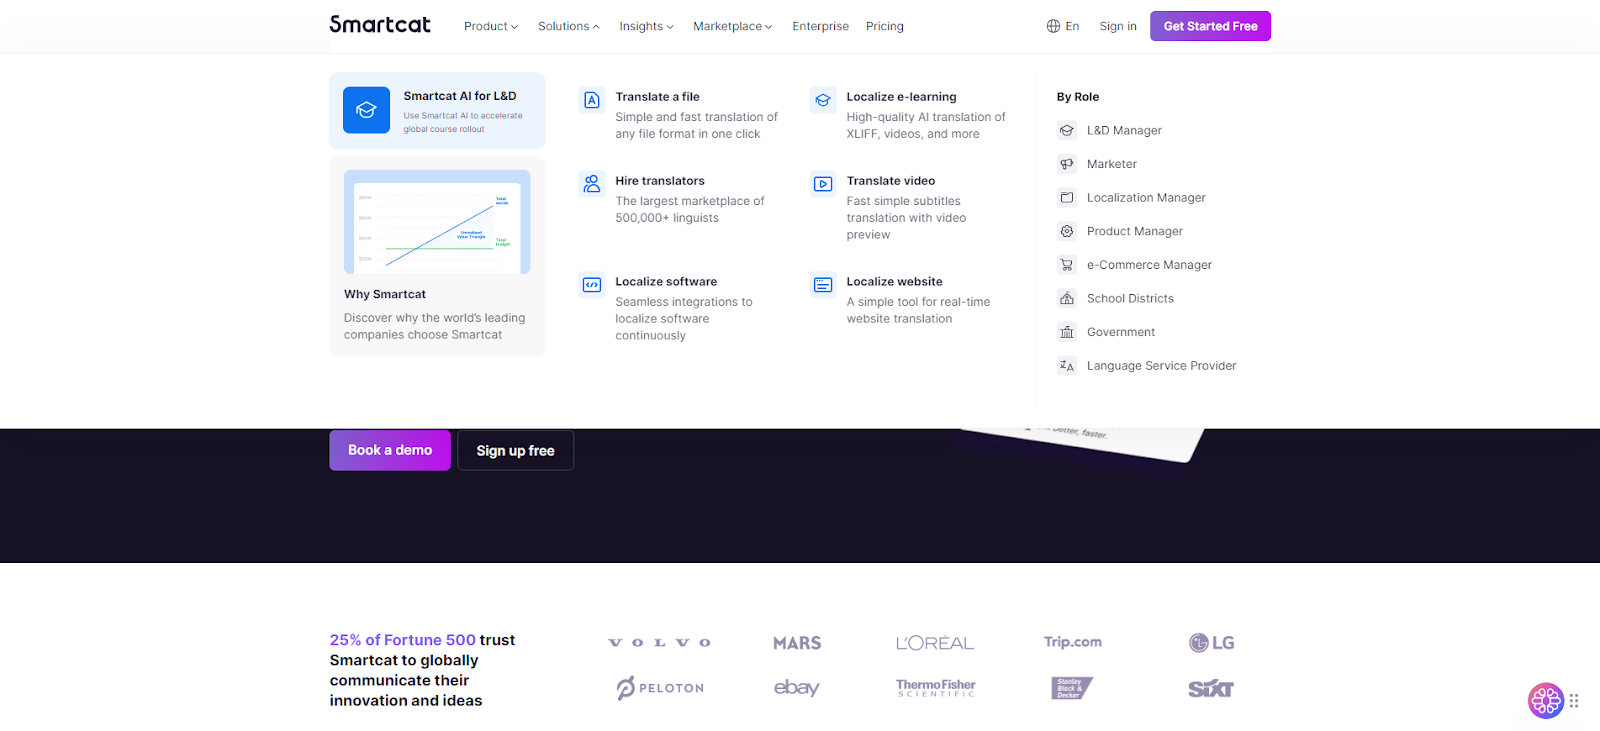Click the Localize software code icon

592,285
